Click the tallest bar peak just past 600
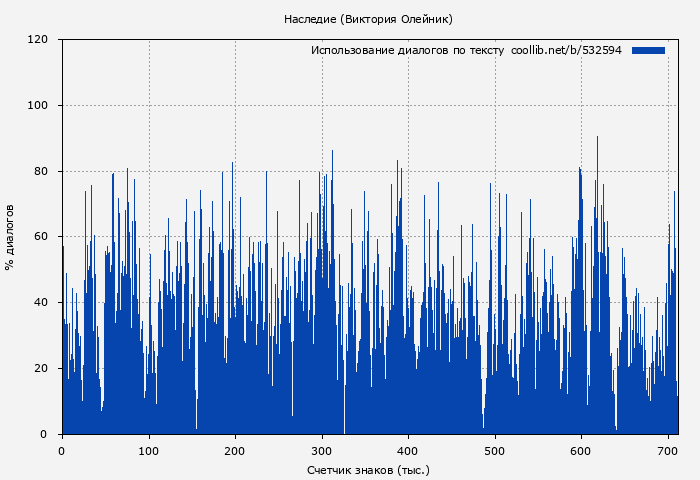The width and height of the screenshot is (700, 480). click(597, 140)
